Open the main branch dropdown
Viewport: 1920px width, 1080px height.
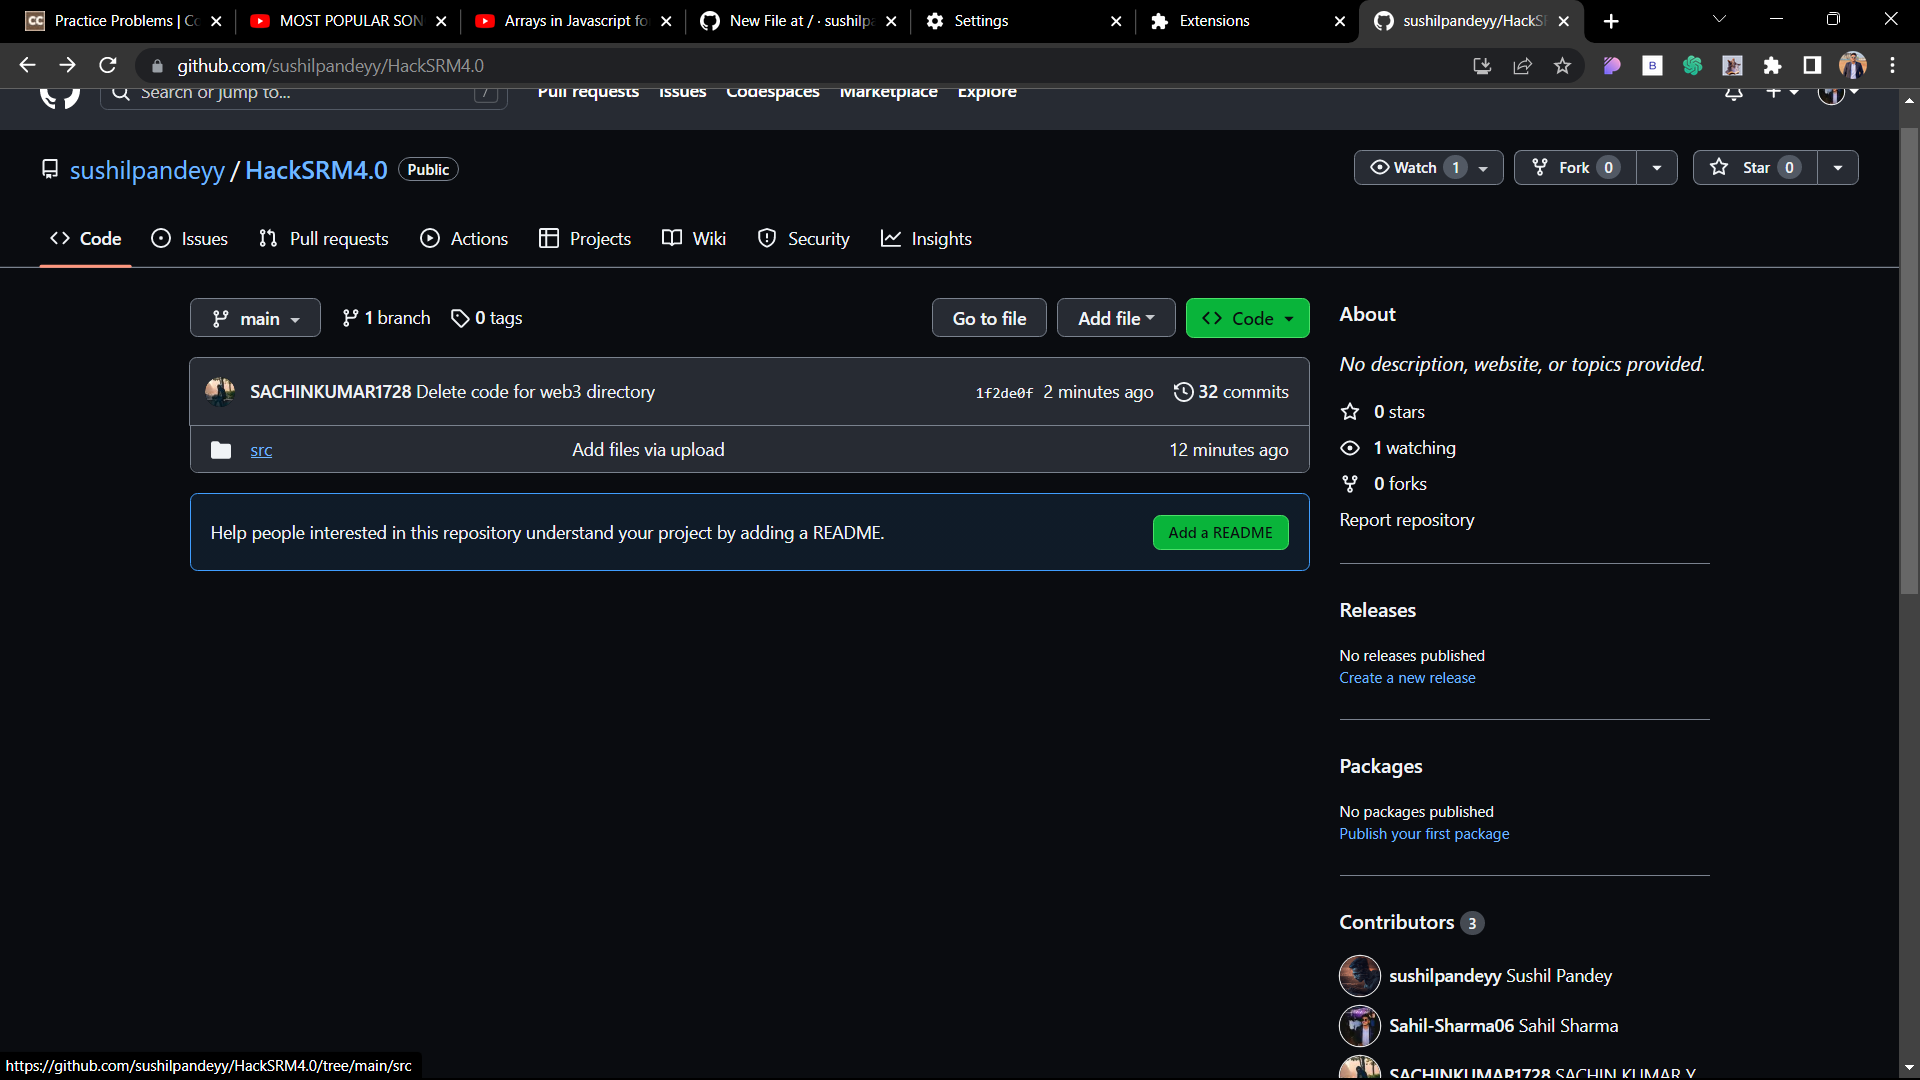254,318
